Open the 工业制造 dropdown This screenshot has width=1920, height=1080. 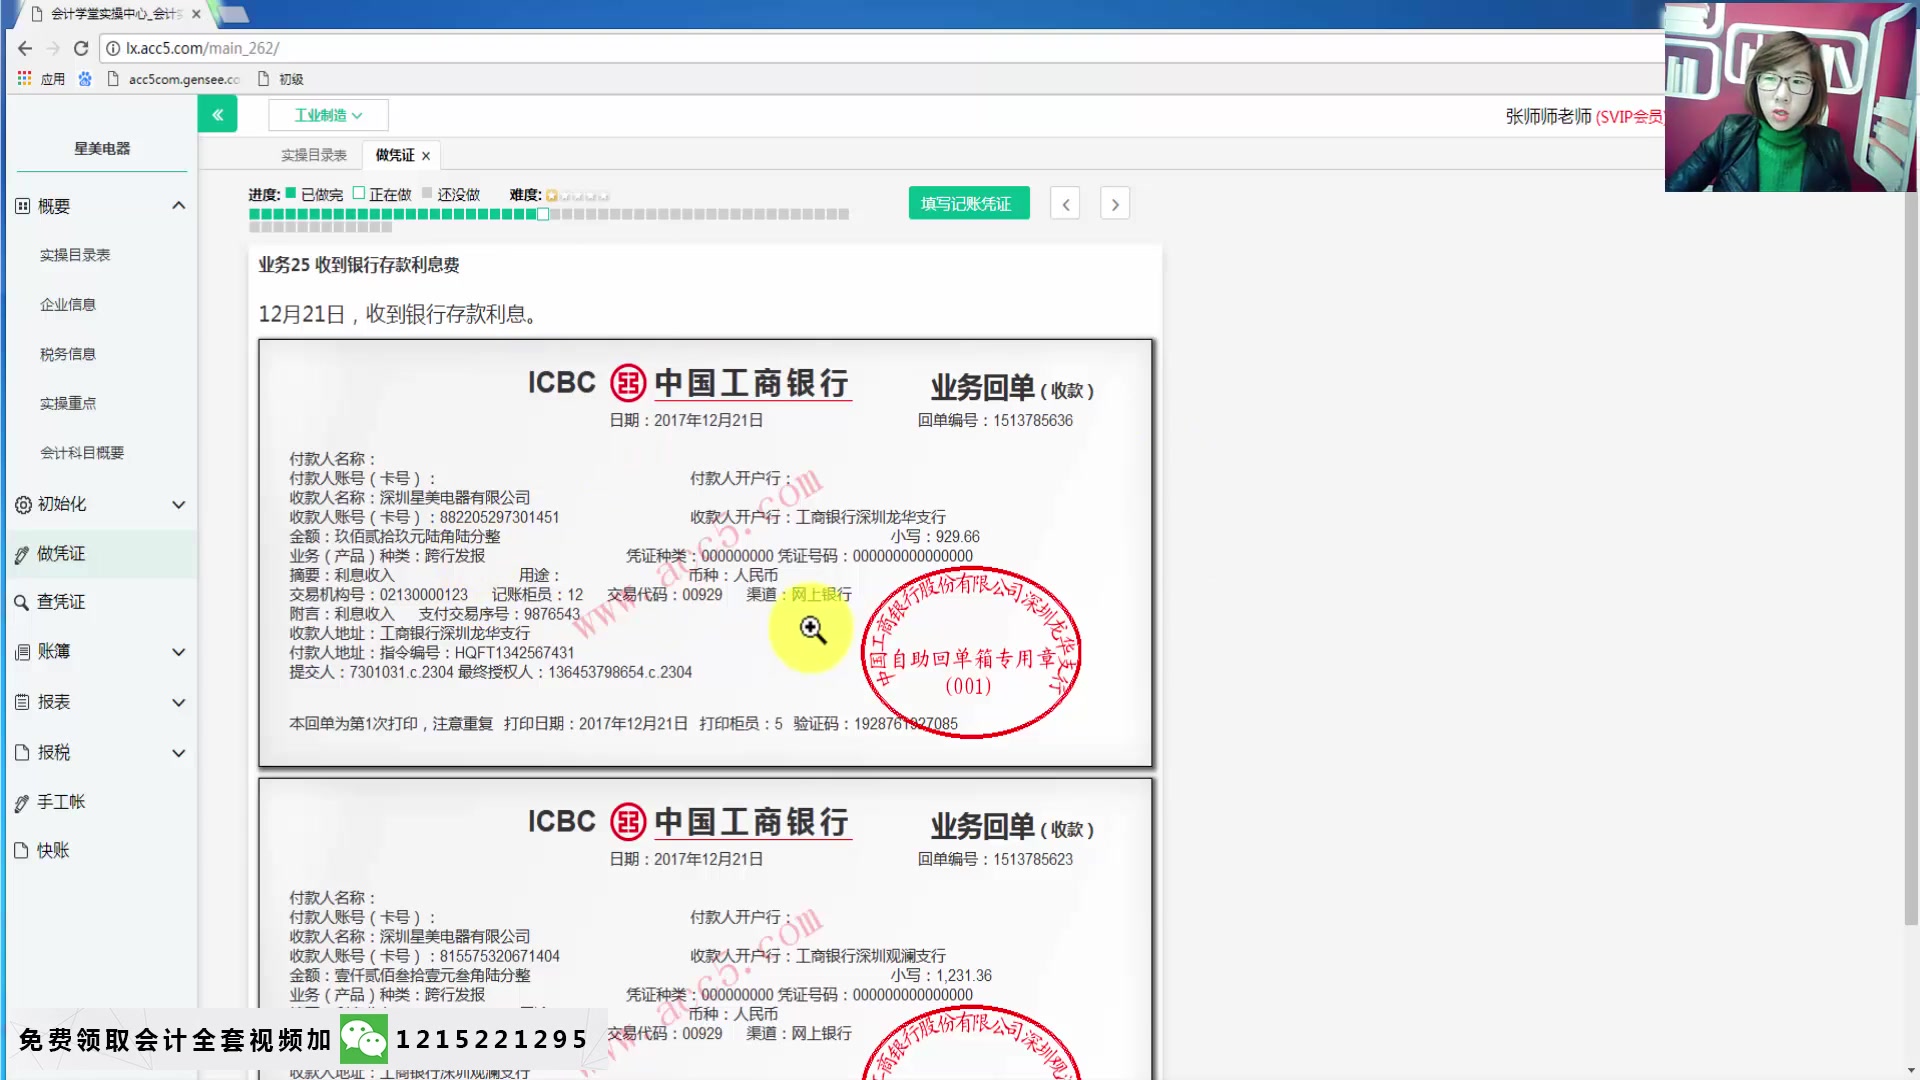(x=328, y=114)
